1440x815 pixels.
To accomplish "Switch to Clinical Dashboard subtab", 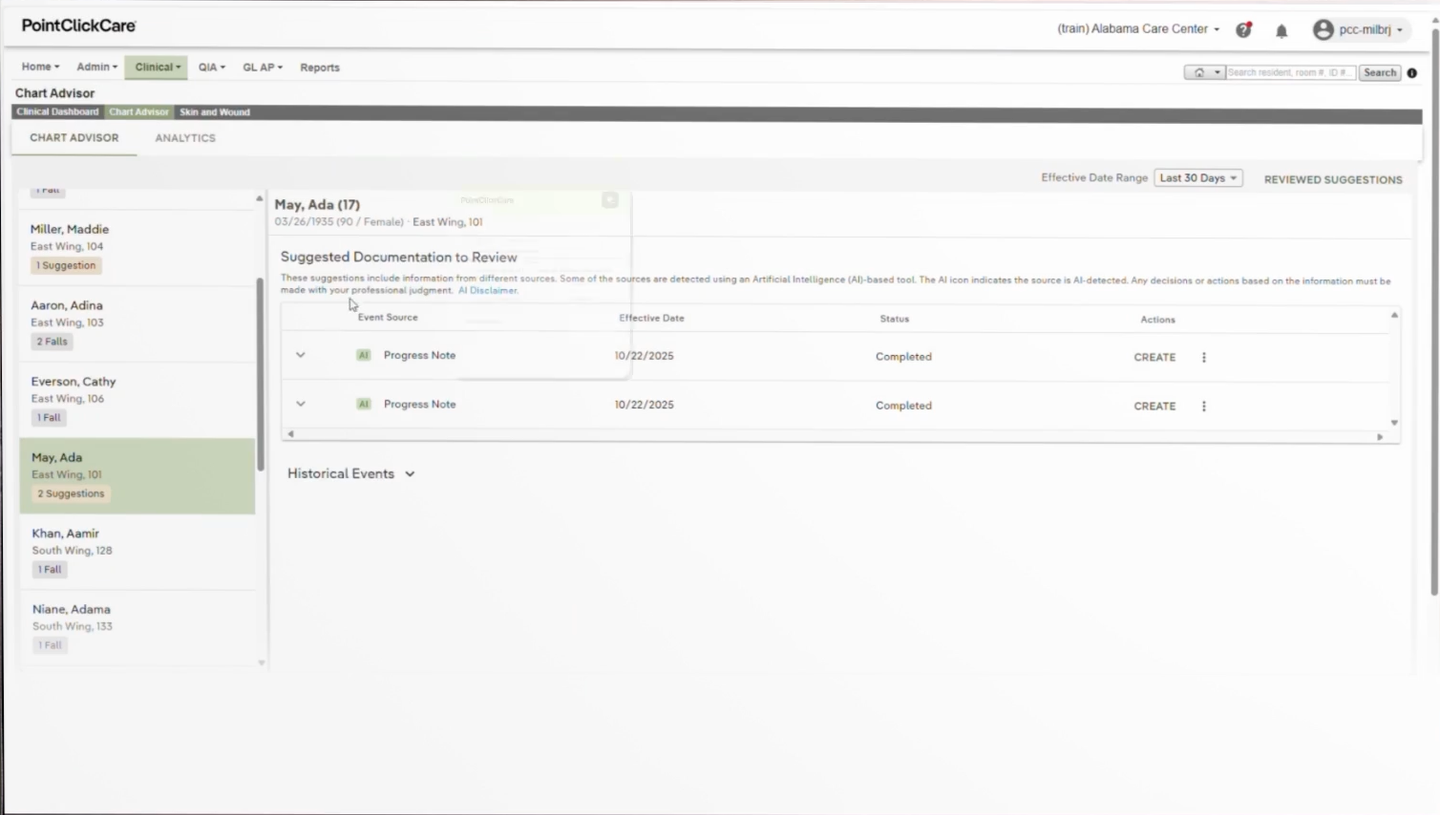I will click(58, 112).
